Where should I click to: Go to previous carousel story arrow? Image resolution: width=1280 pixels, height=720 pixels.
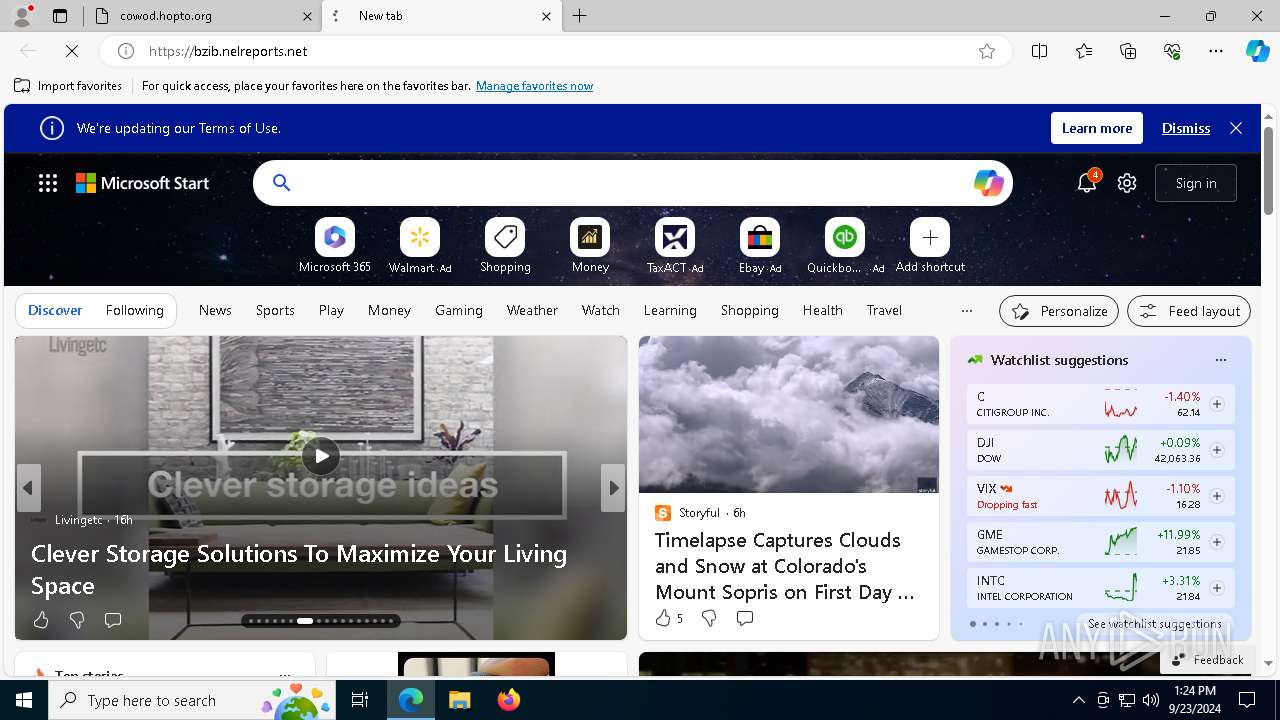pos(28,488)
